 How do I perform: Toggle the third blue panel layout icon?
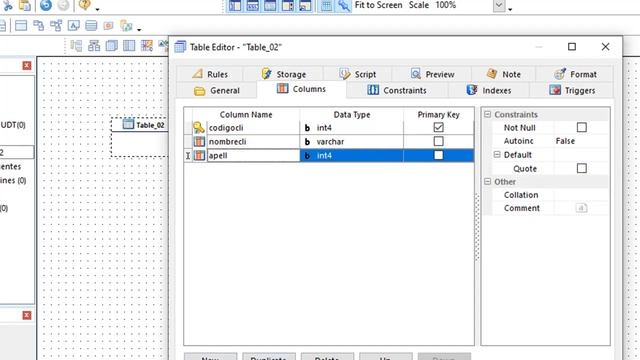pos(270,5)
